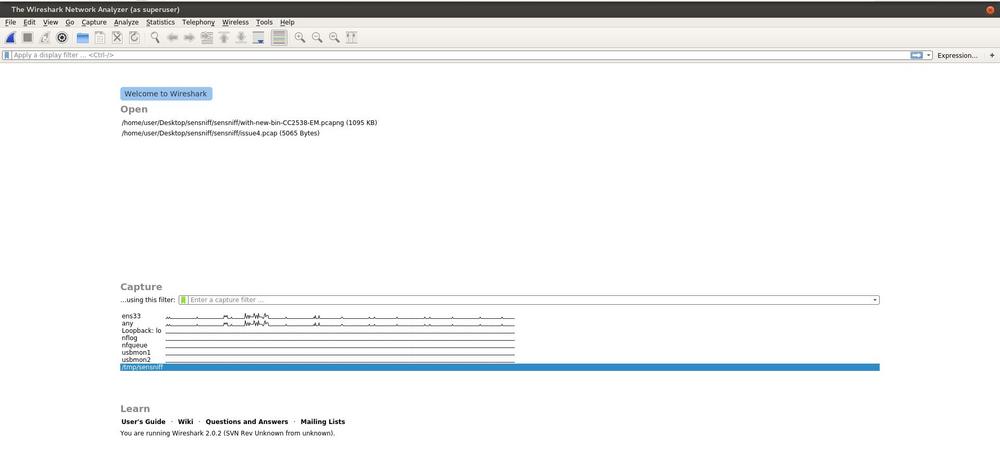Click the Go to last packet icon
1000x461 pixels.
(241, 38)
